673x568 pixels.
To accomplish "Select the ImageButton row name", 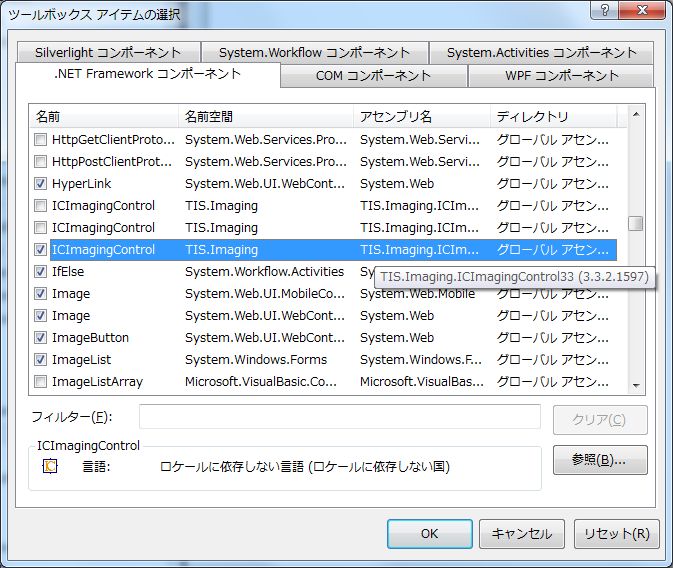I will click(x=90, y=337).
